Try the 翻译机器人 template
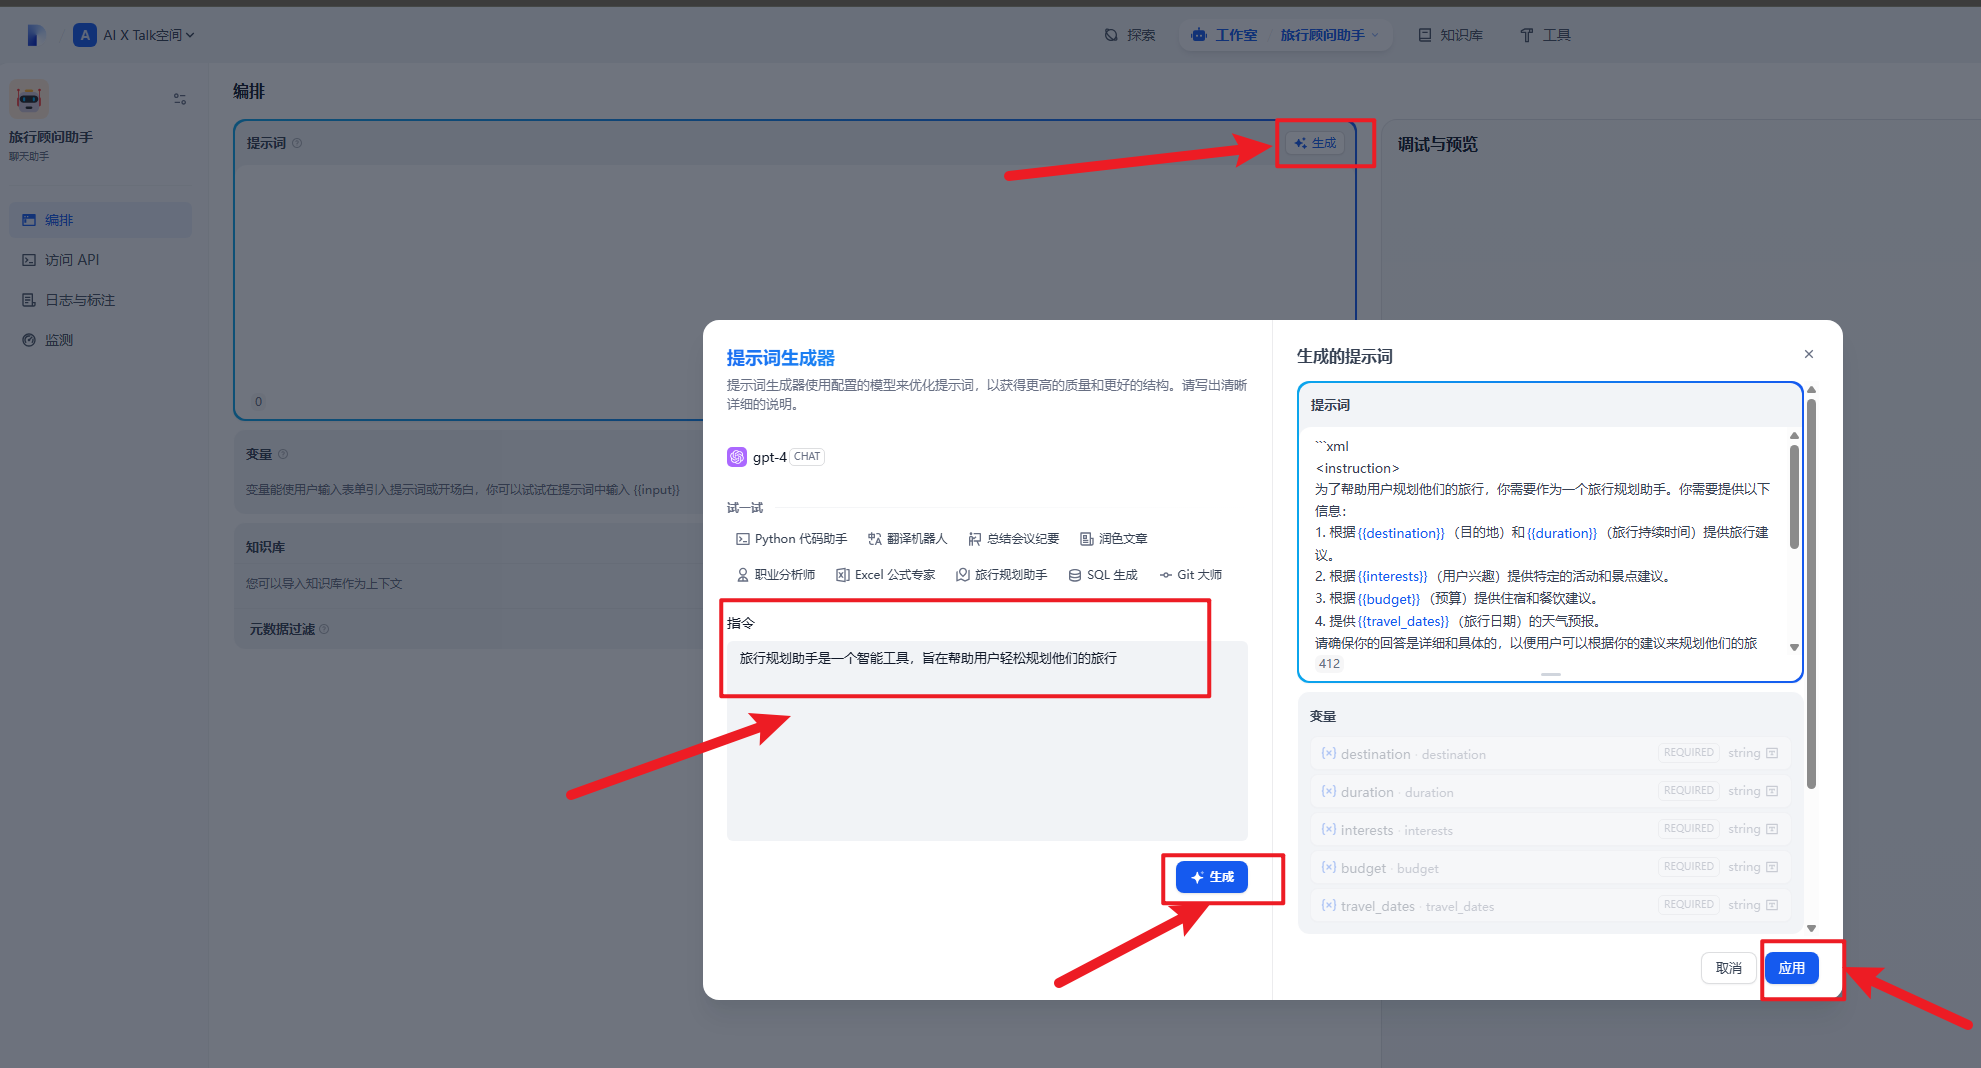The image size is (1981, 1068). pos(907,539)
